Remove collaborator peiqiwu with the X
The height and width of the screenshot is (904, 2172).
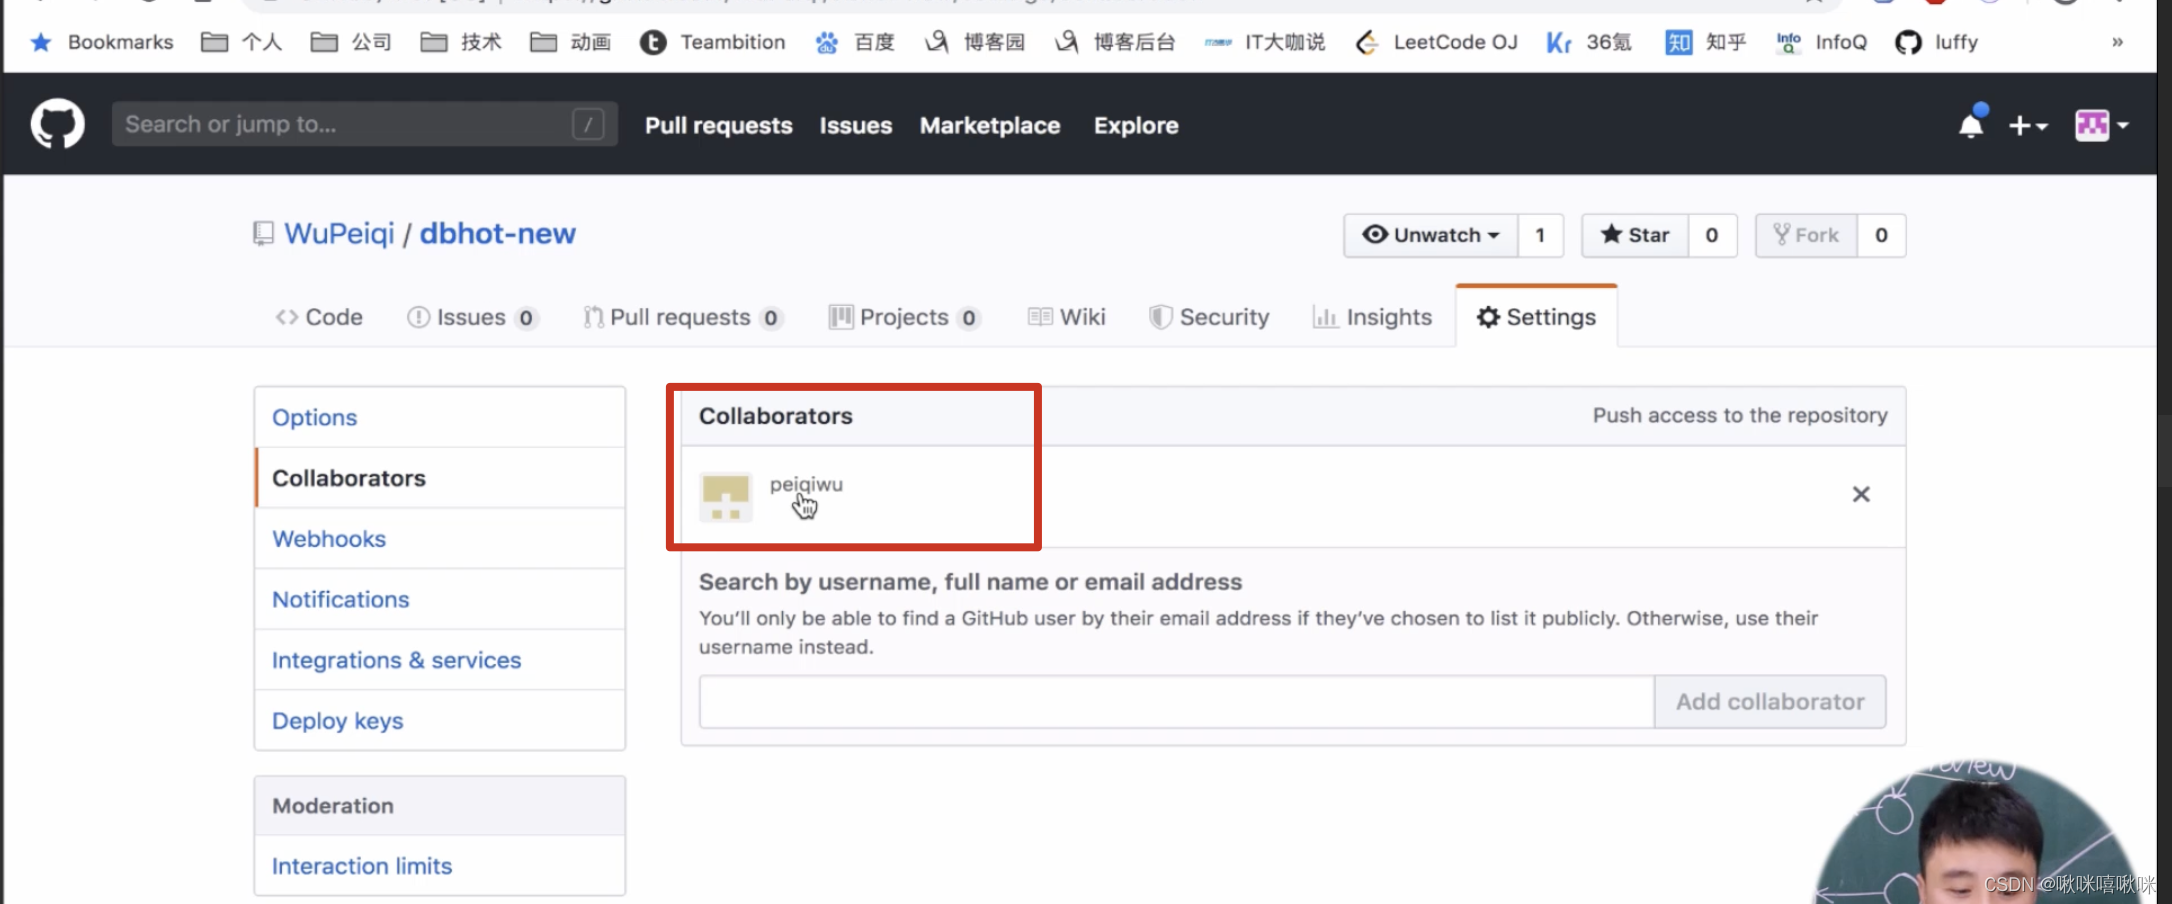1861,494
